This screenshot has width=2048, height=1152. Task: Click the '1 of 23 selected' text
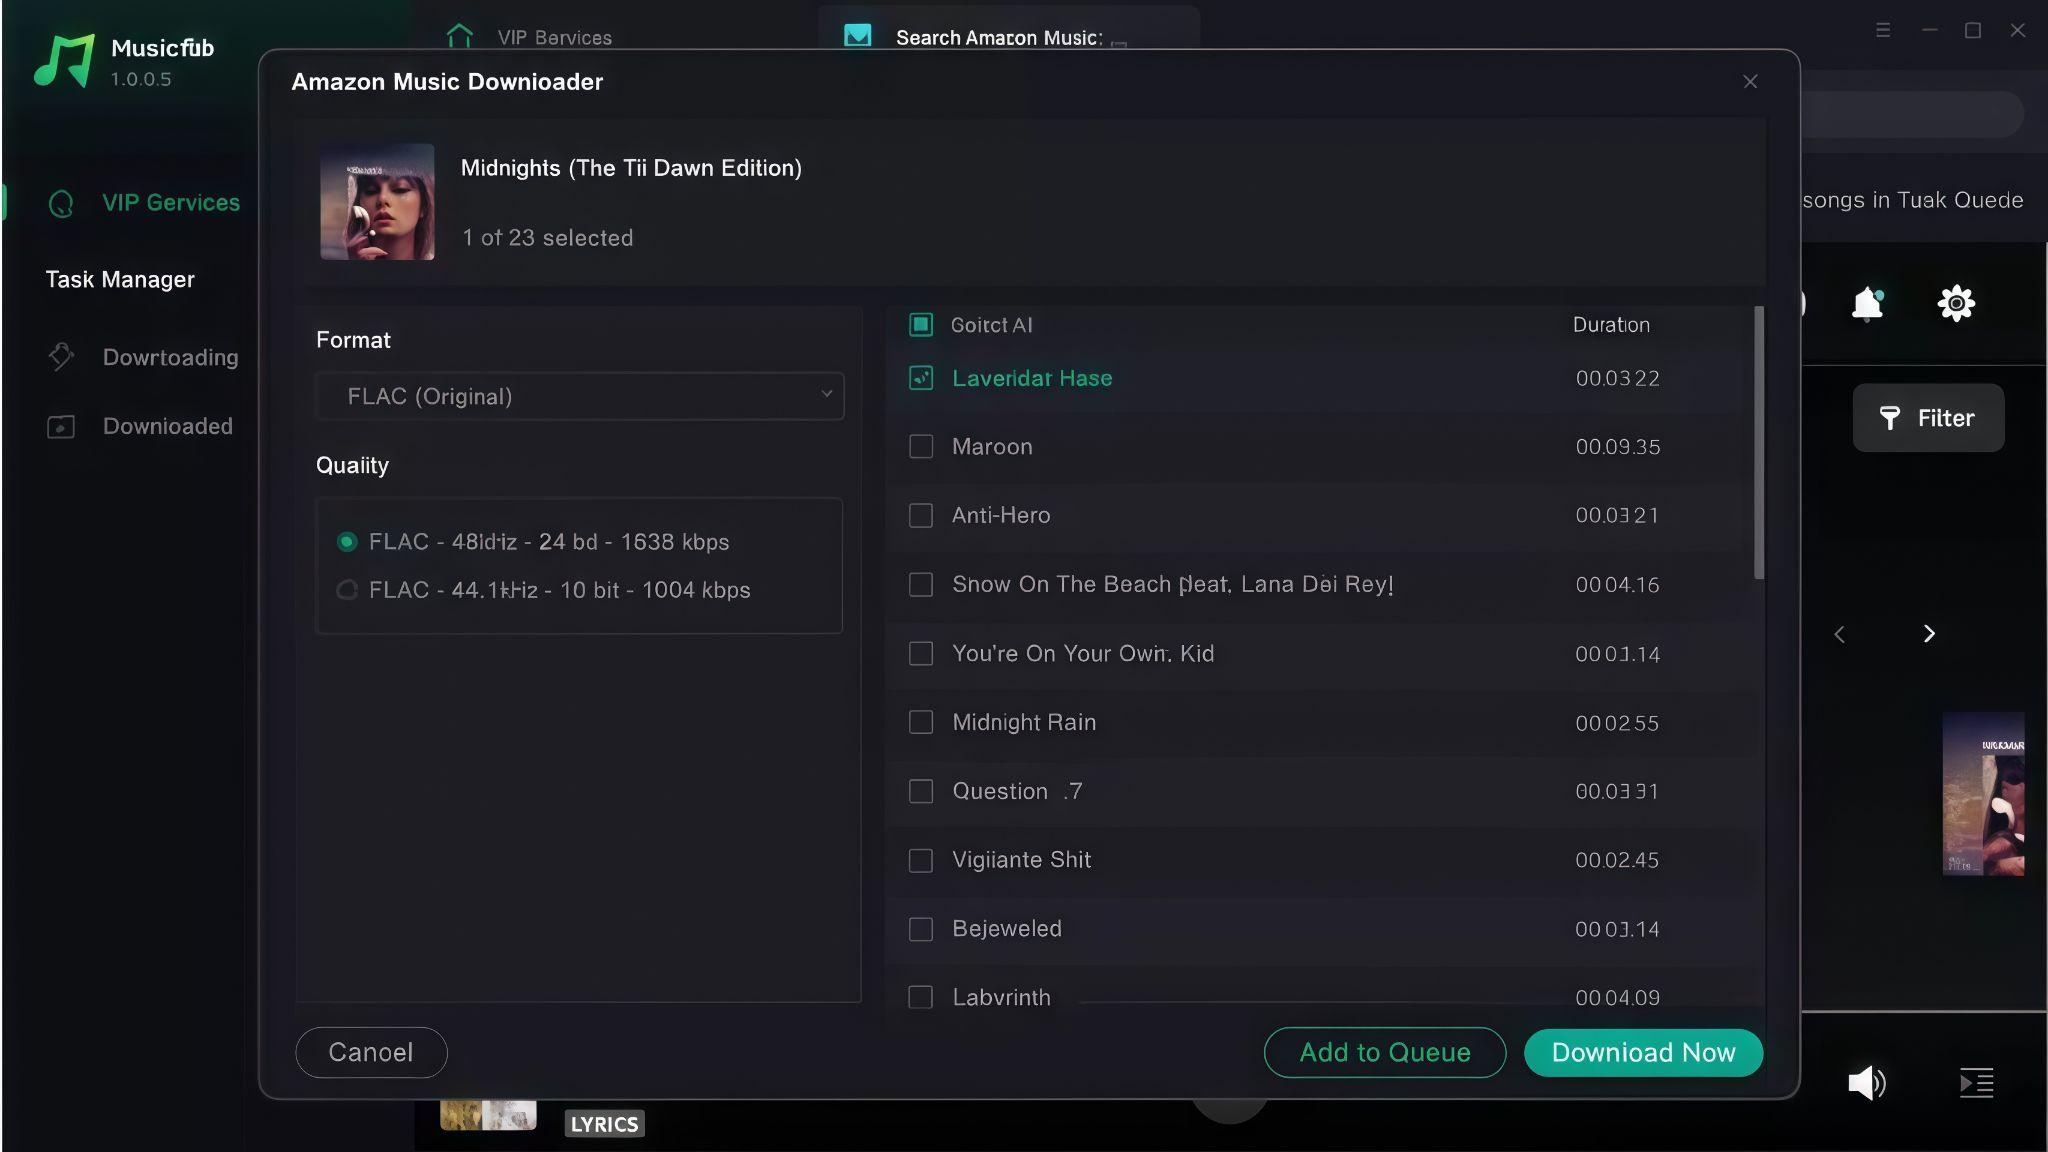(547, 238)
